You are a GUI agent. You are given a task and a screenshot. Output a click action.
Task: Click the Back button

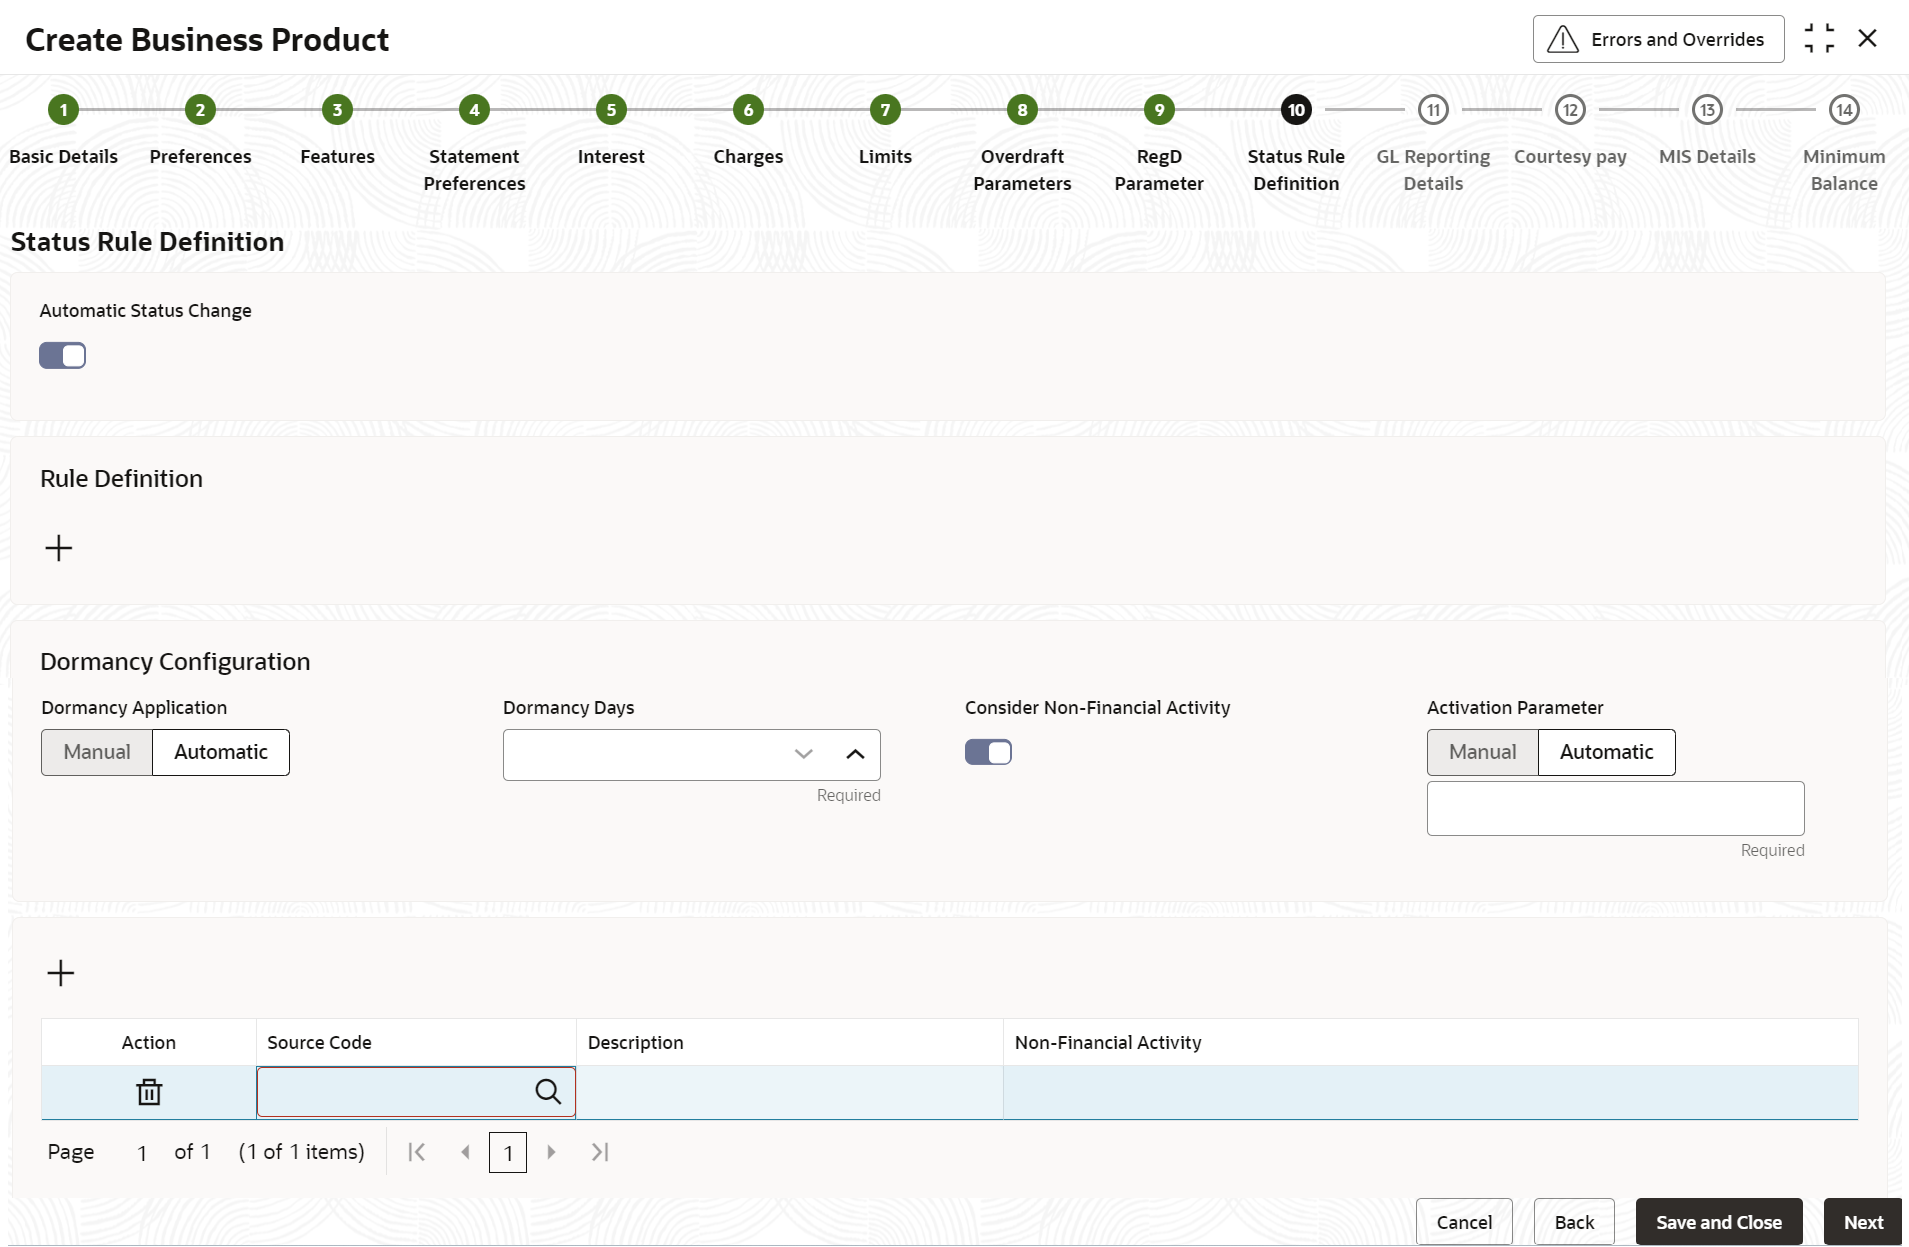pos(1574,1222)
